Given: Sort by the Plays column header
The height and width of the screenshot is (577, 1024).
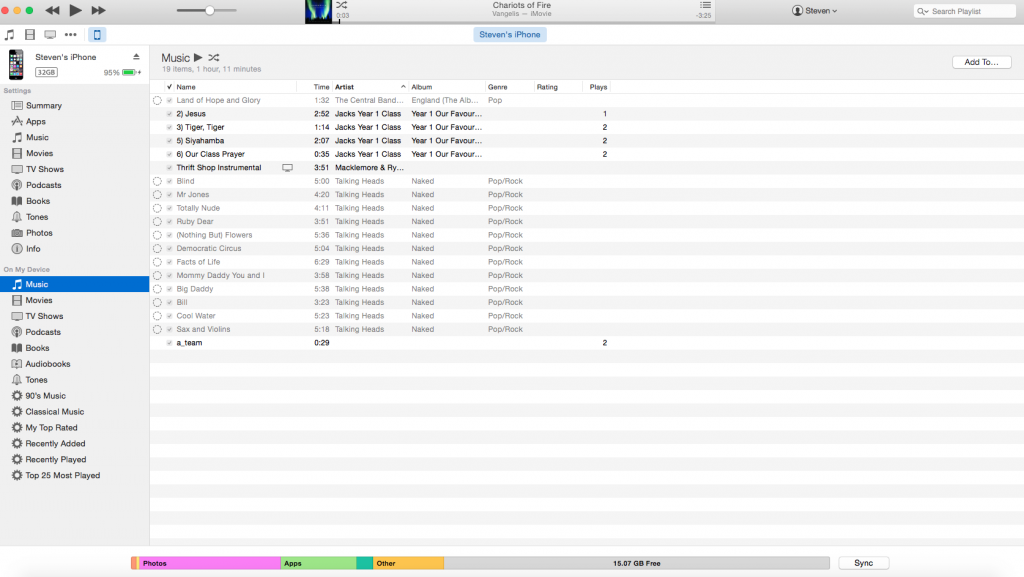Looking at the screenshot, I should [598, 87].
